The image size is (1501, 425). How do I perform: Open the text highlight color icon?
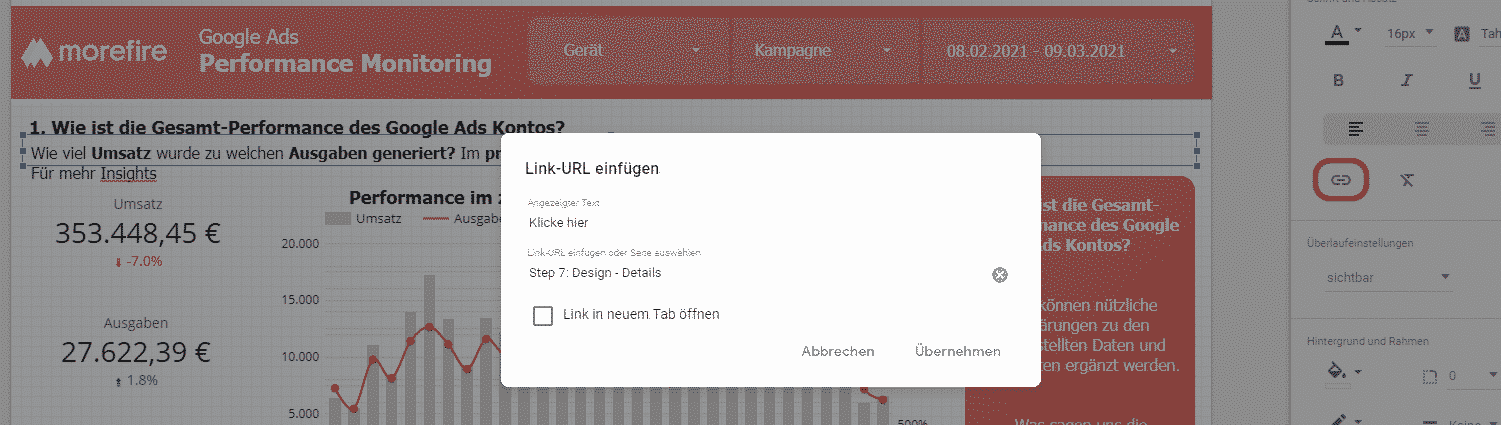pyautogui.click(x=1462, y=34)
